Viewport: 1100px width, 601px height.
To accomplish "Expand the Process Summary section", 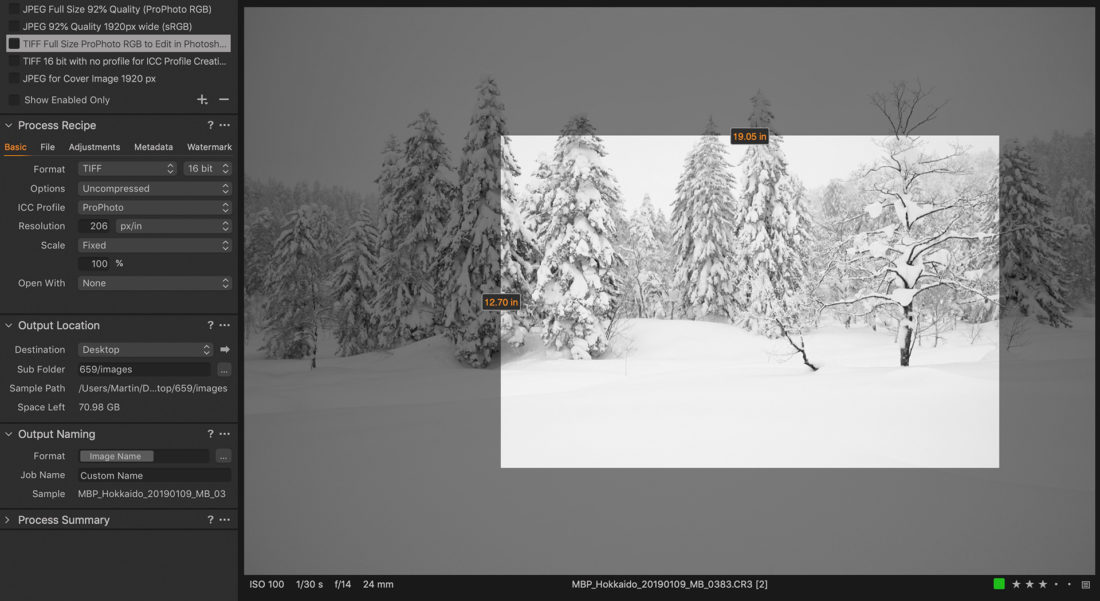I will coord(8,520).
